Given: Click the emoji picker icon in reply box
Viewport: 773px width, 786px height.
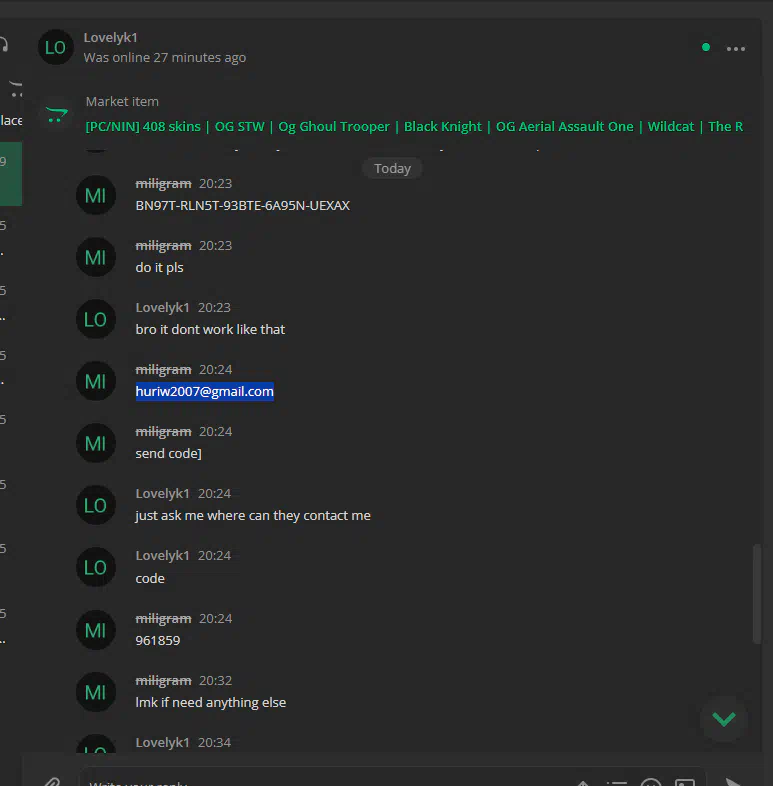Looking at the screenshot, I should coord(651,782).
